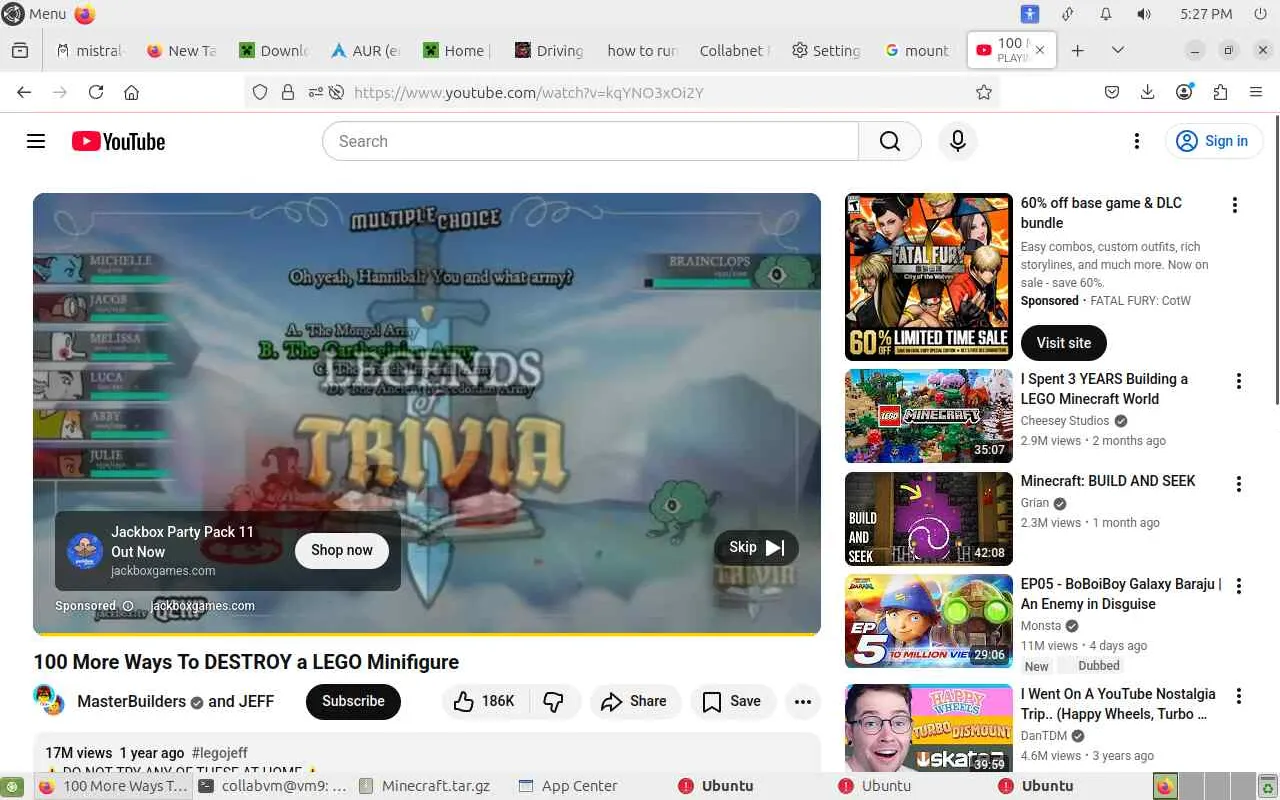Open the Firefox home page icon
The width and height of the screenshot is (1280, 800).
click(131, 92)
